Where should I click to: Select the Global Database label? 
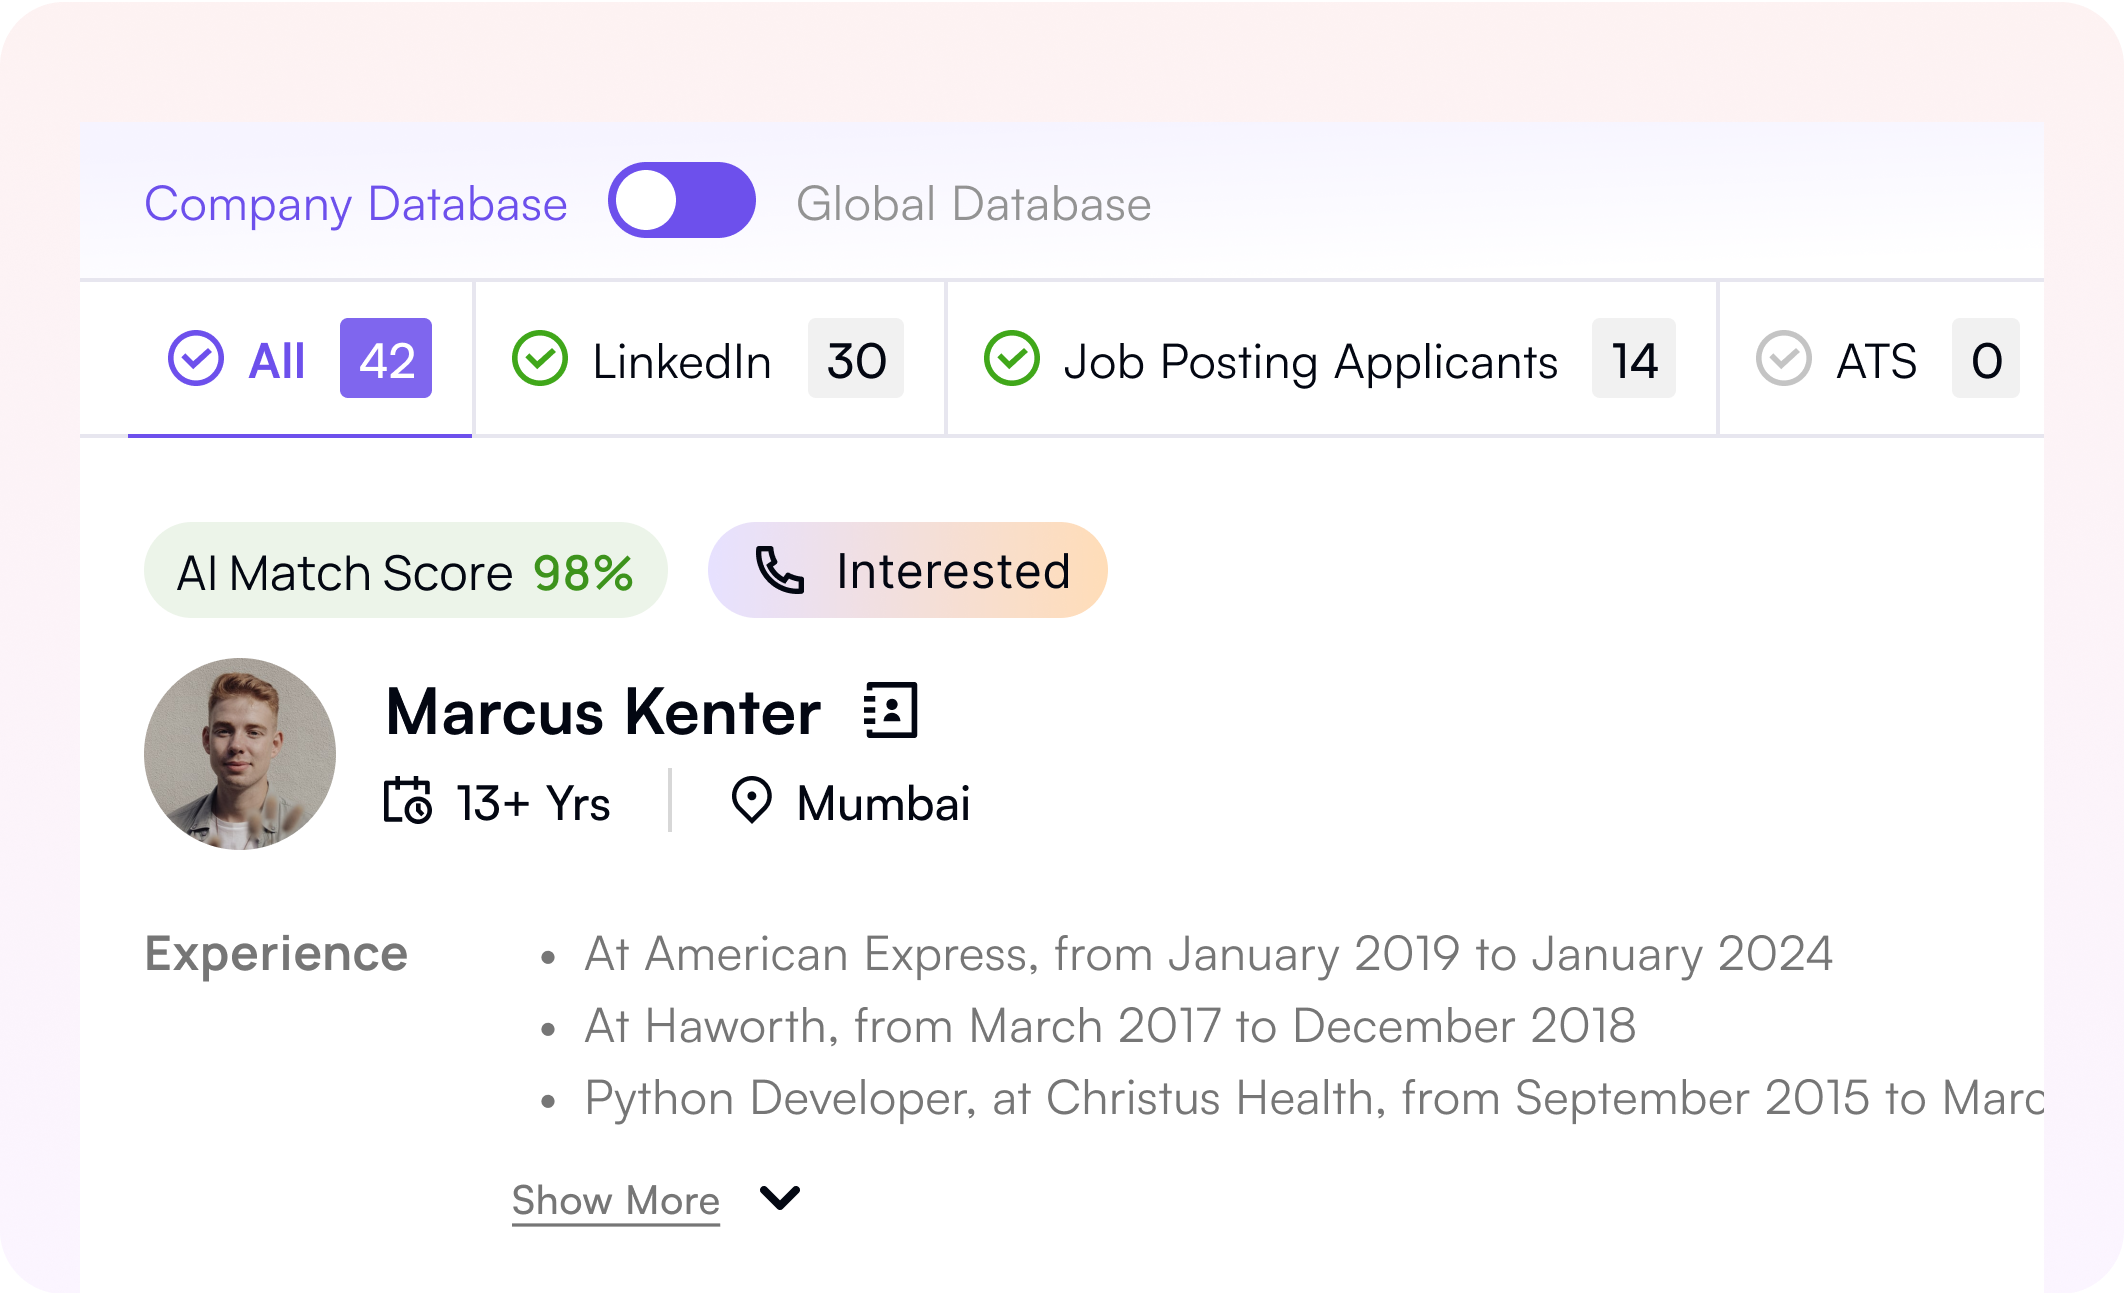[x=973, y=204]
